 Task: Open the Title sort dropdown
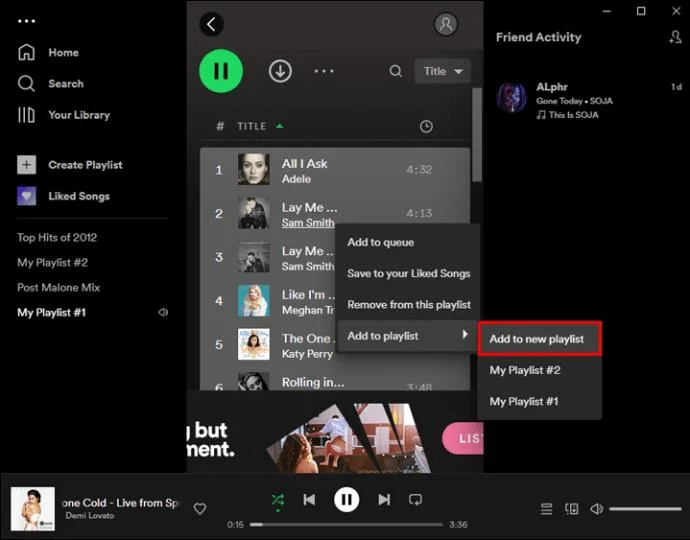click(442, 71)
